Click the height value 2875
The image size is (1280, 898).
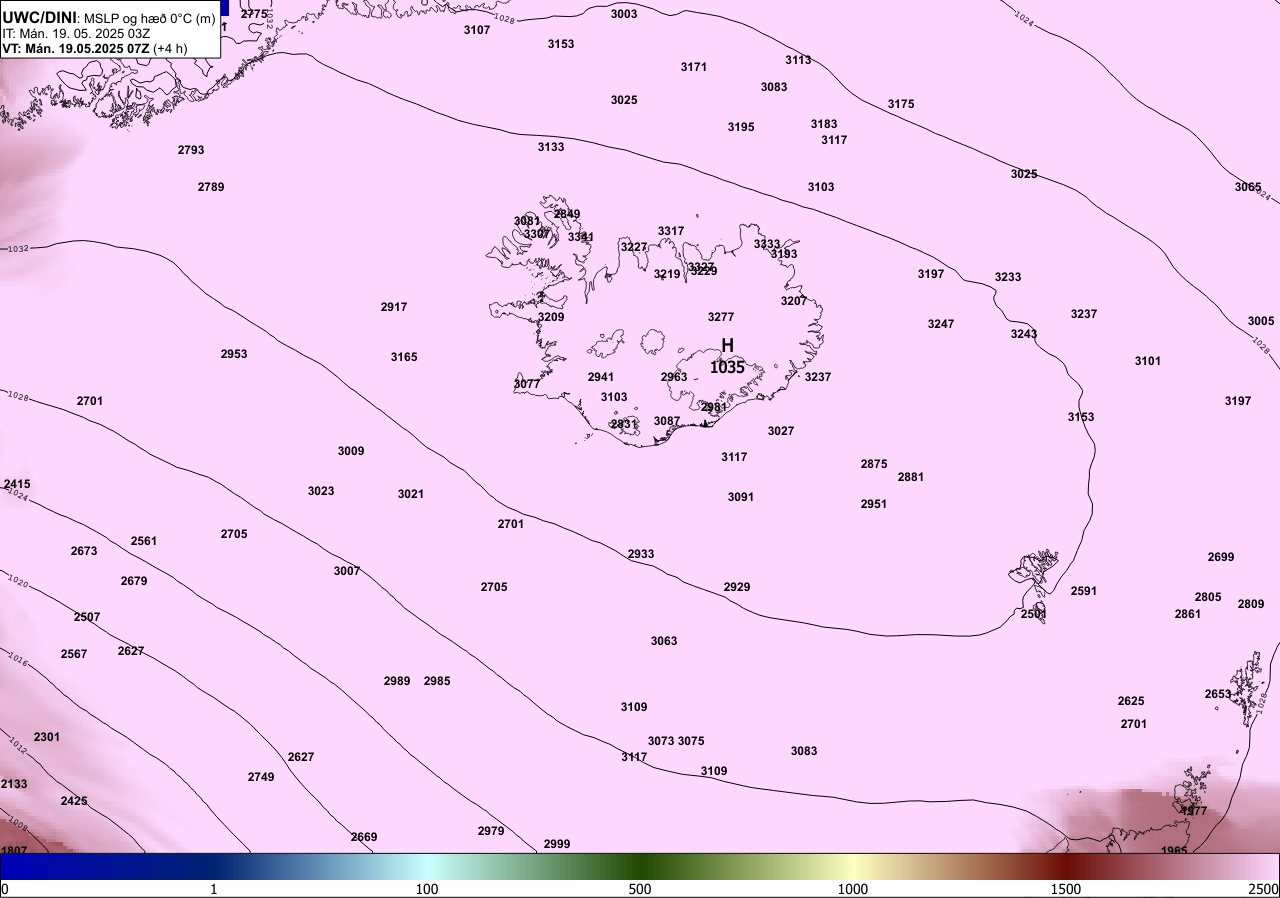point(874,464)
